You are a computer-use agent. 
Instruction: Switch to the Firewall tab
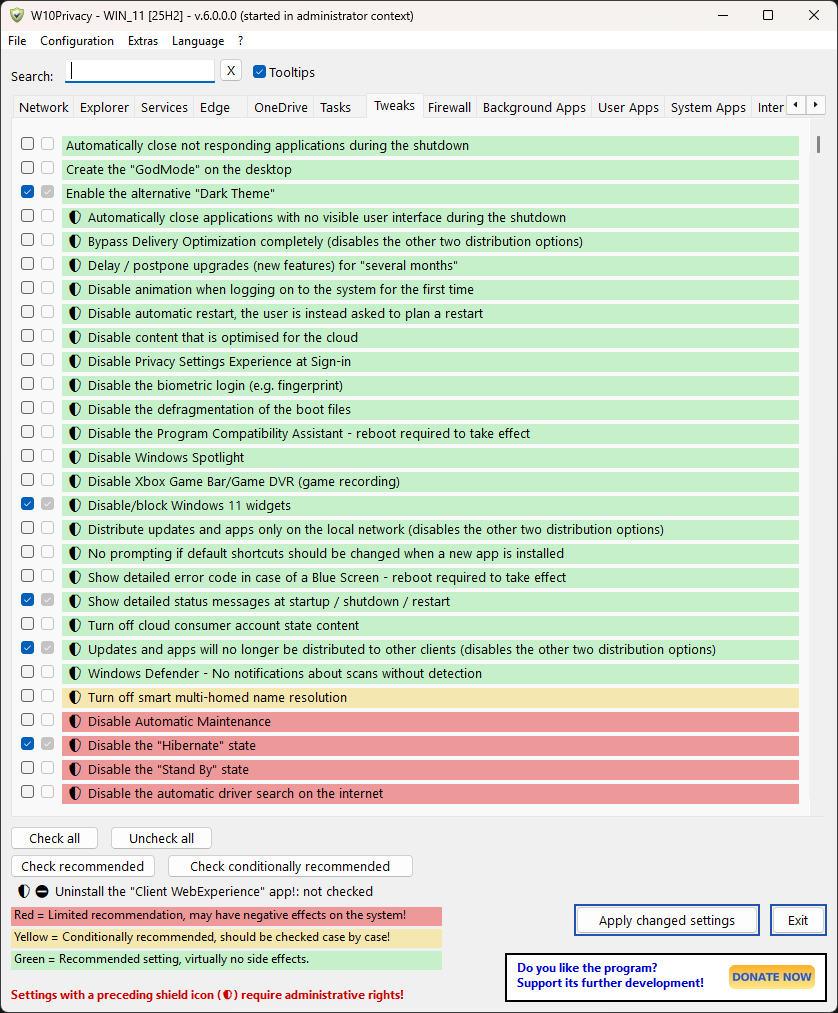pos(449,107)
